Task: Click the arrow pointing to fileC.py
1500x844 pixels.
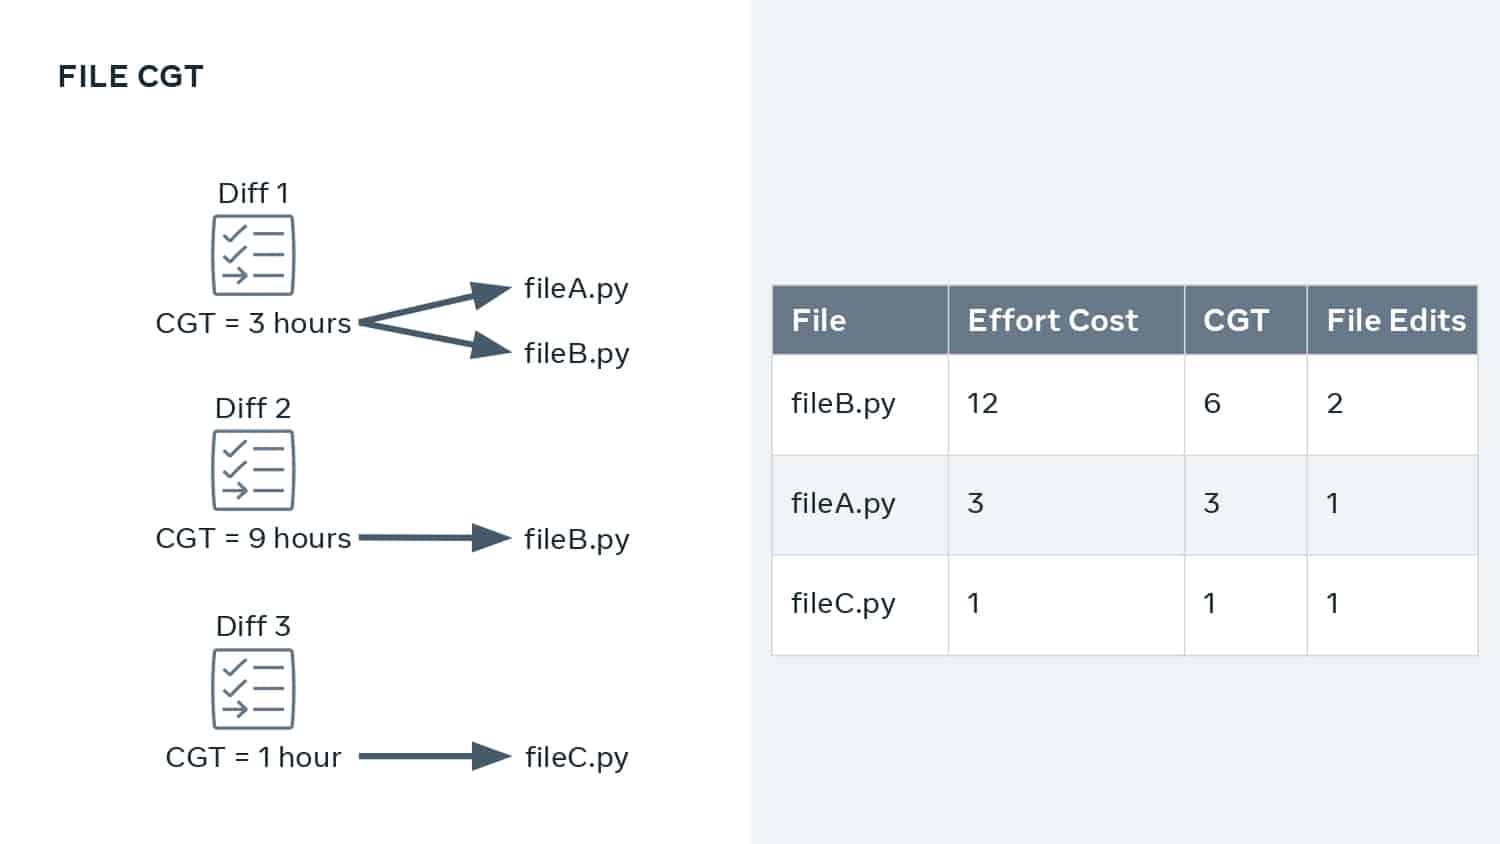Action: 435,756
